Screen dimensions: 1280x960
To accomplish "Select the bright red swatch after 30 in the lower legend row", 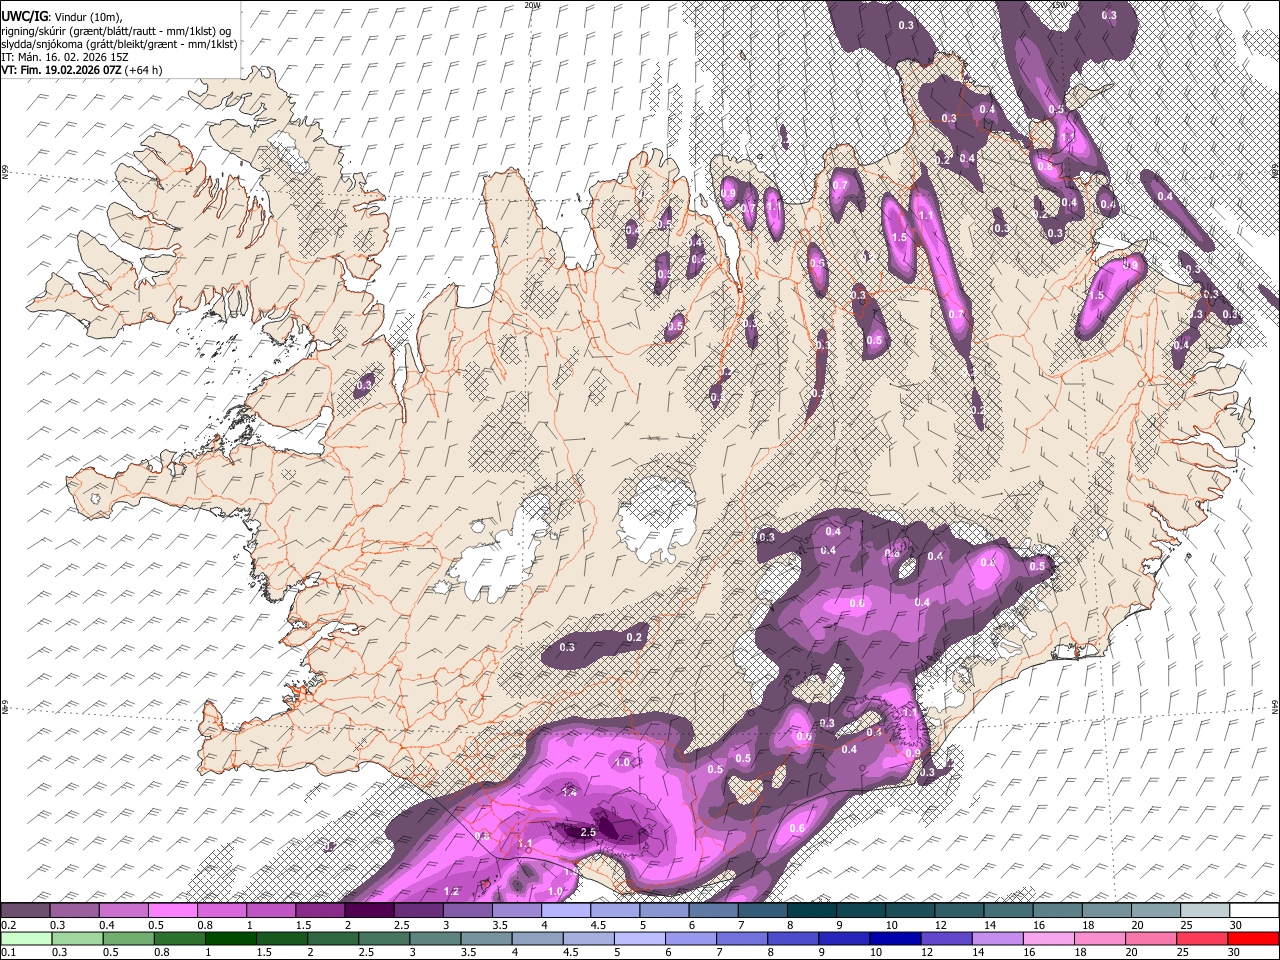I will point(1254,939).
